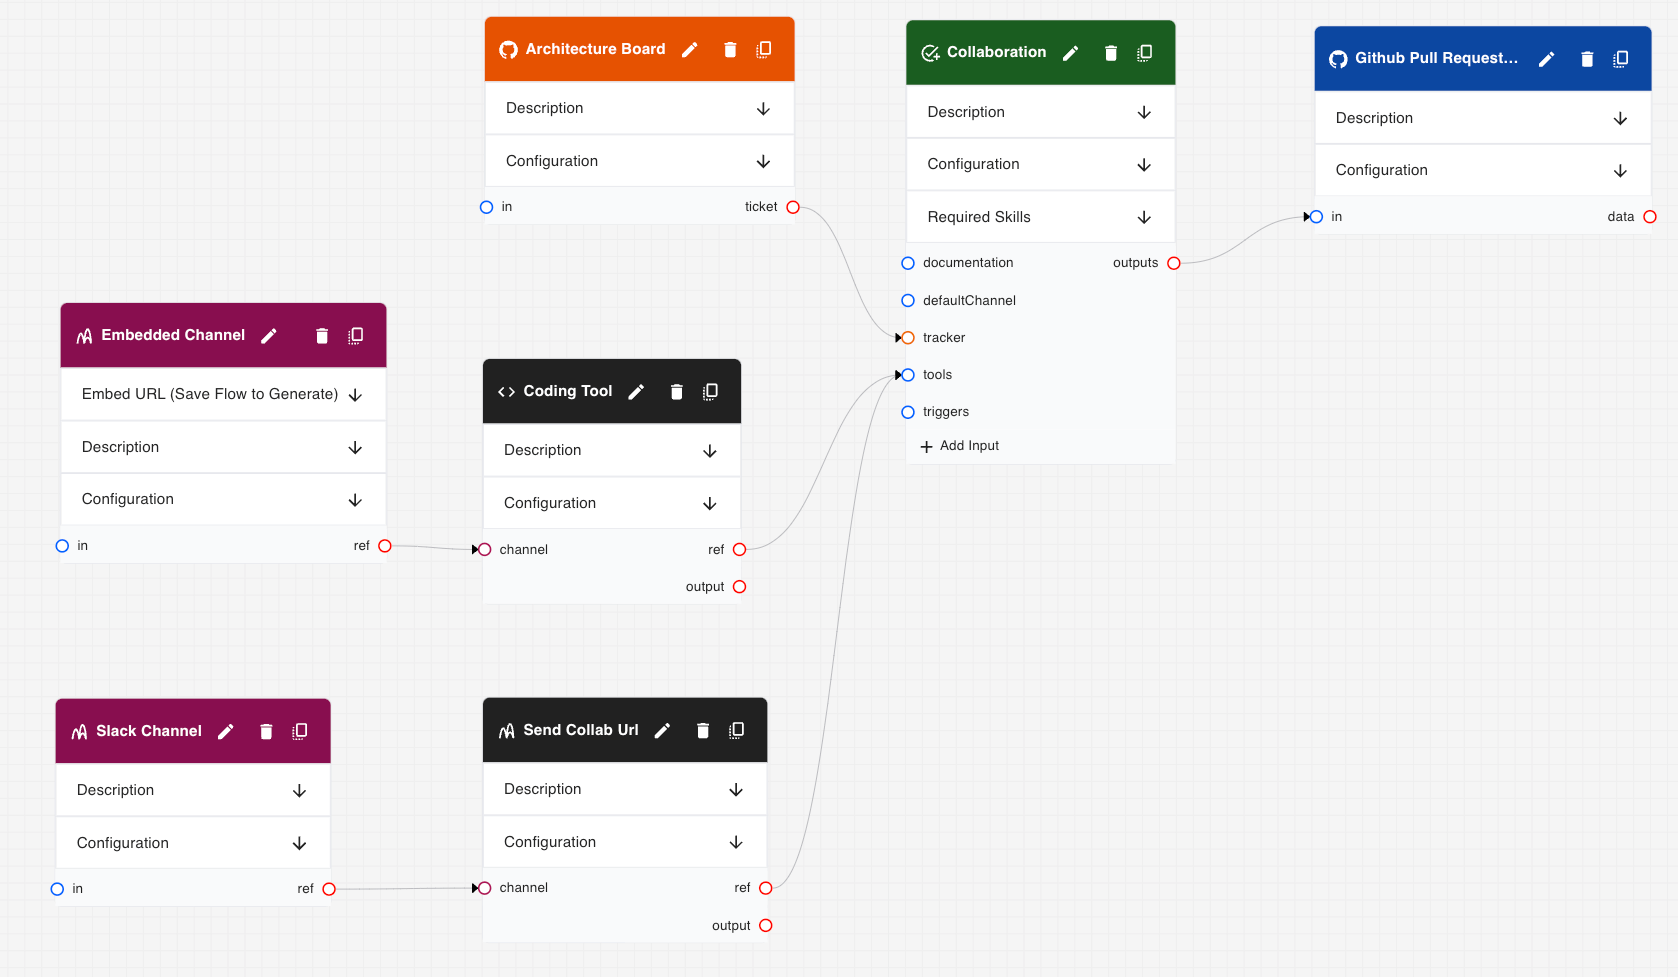Expand Description in Slack Channel node
The height and width of the screenshot is (977, 1678).
[x=299, y=791]
